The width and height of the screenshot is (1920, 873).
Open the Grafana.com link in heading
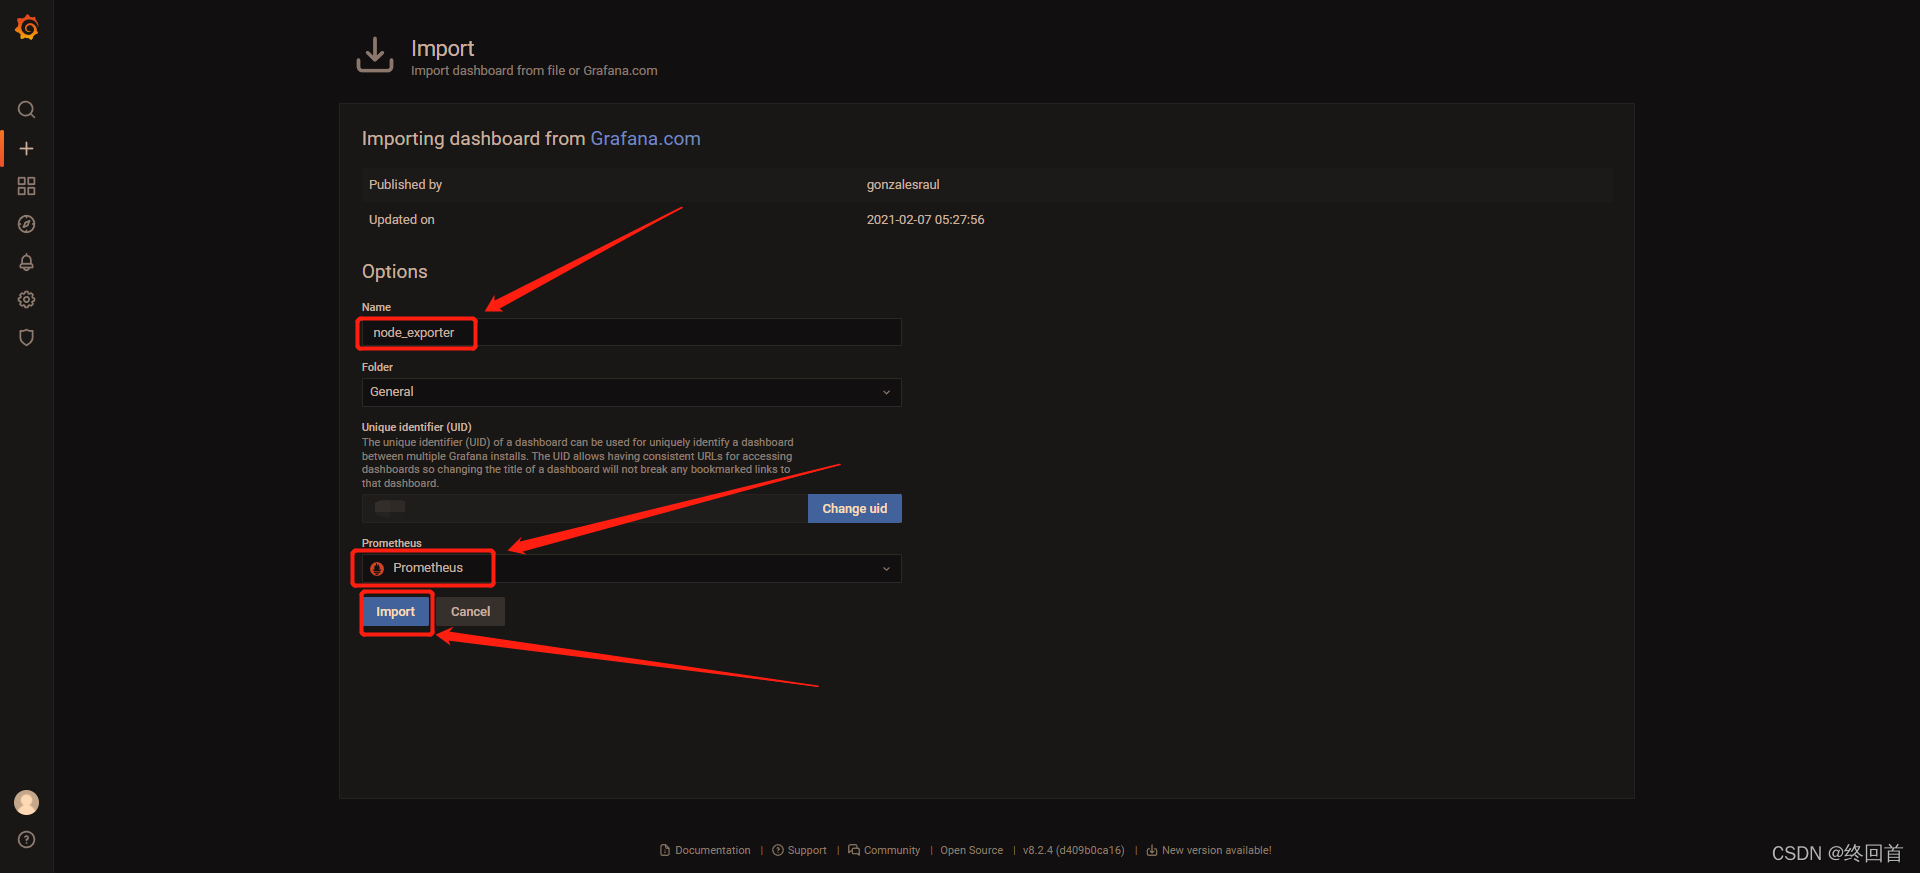[645, 139]
